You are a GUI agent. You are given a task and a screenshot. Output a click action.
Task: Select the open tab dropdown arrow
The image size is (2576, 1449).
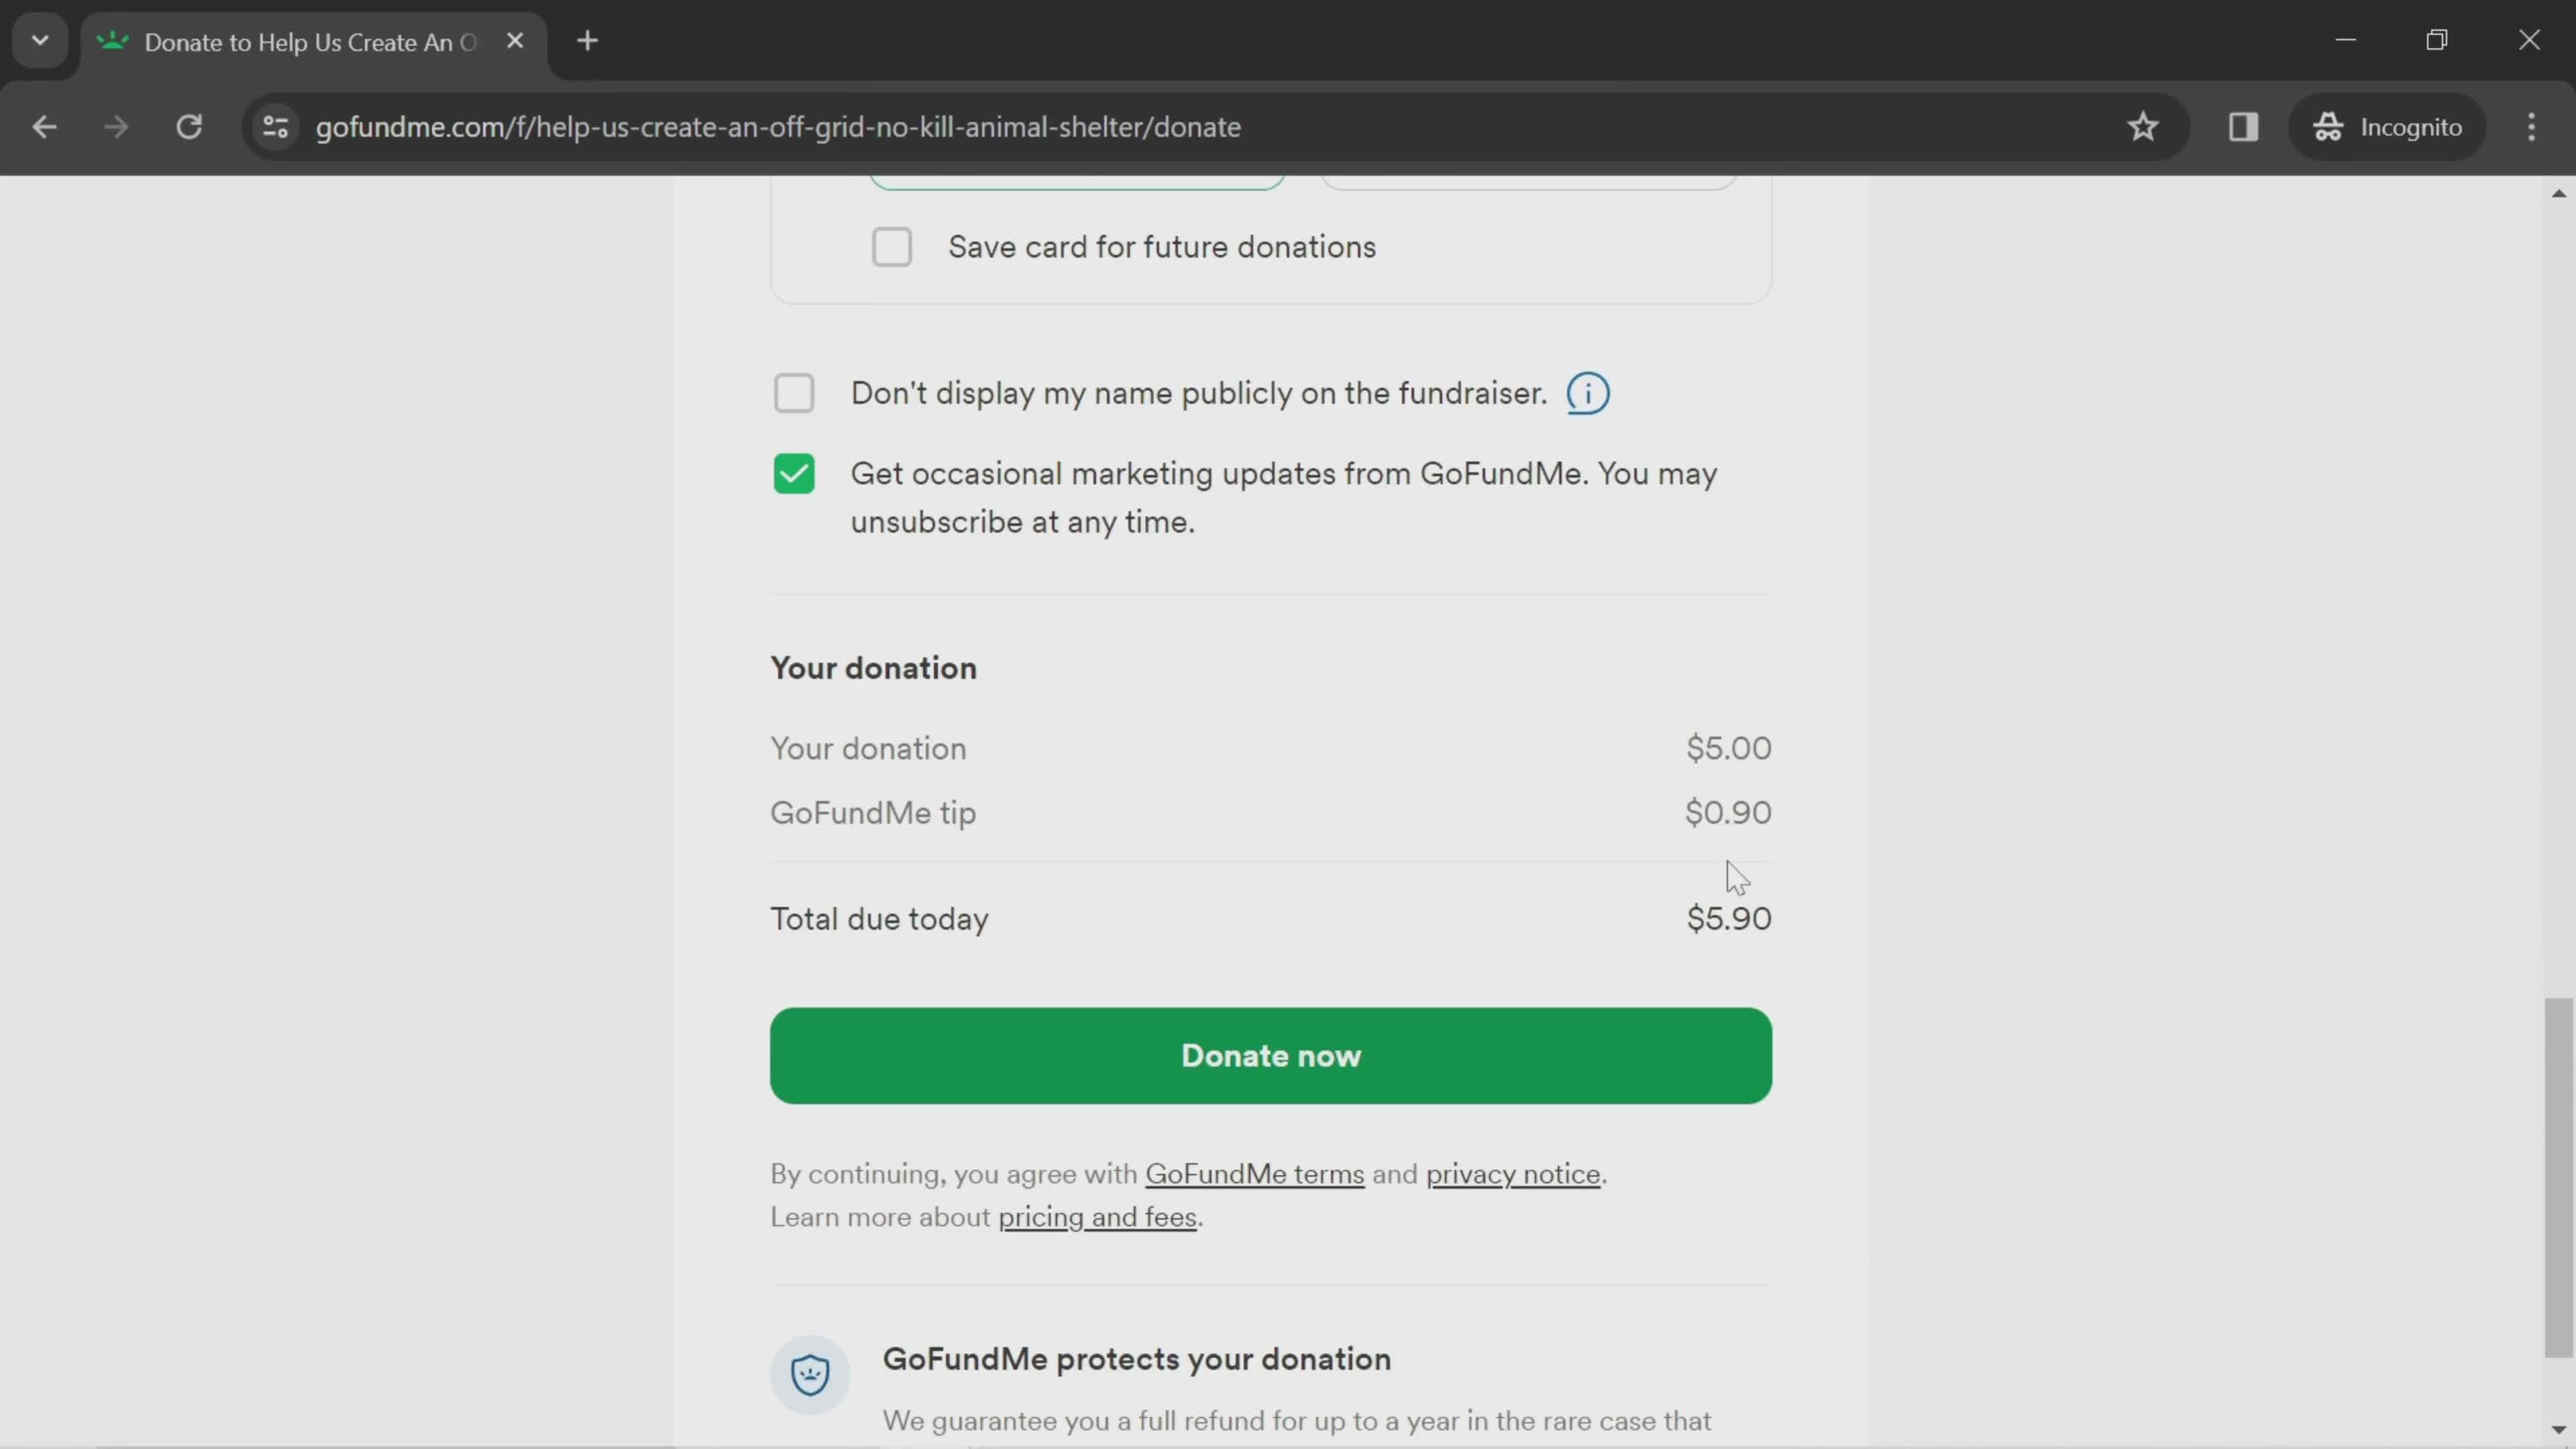pyautogui.click(x=39, y=39)
